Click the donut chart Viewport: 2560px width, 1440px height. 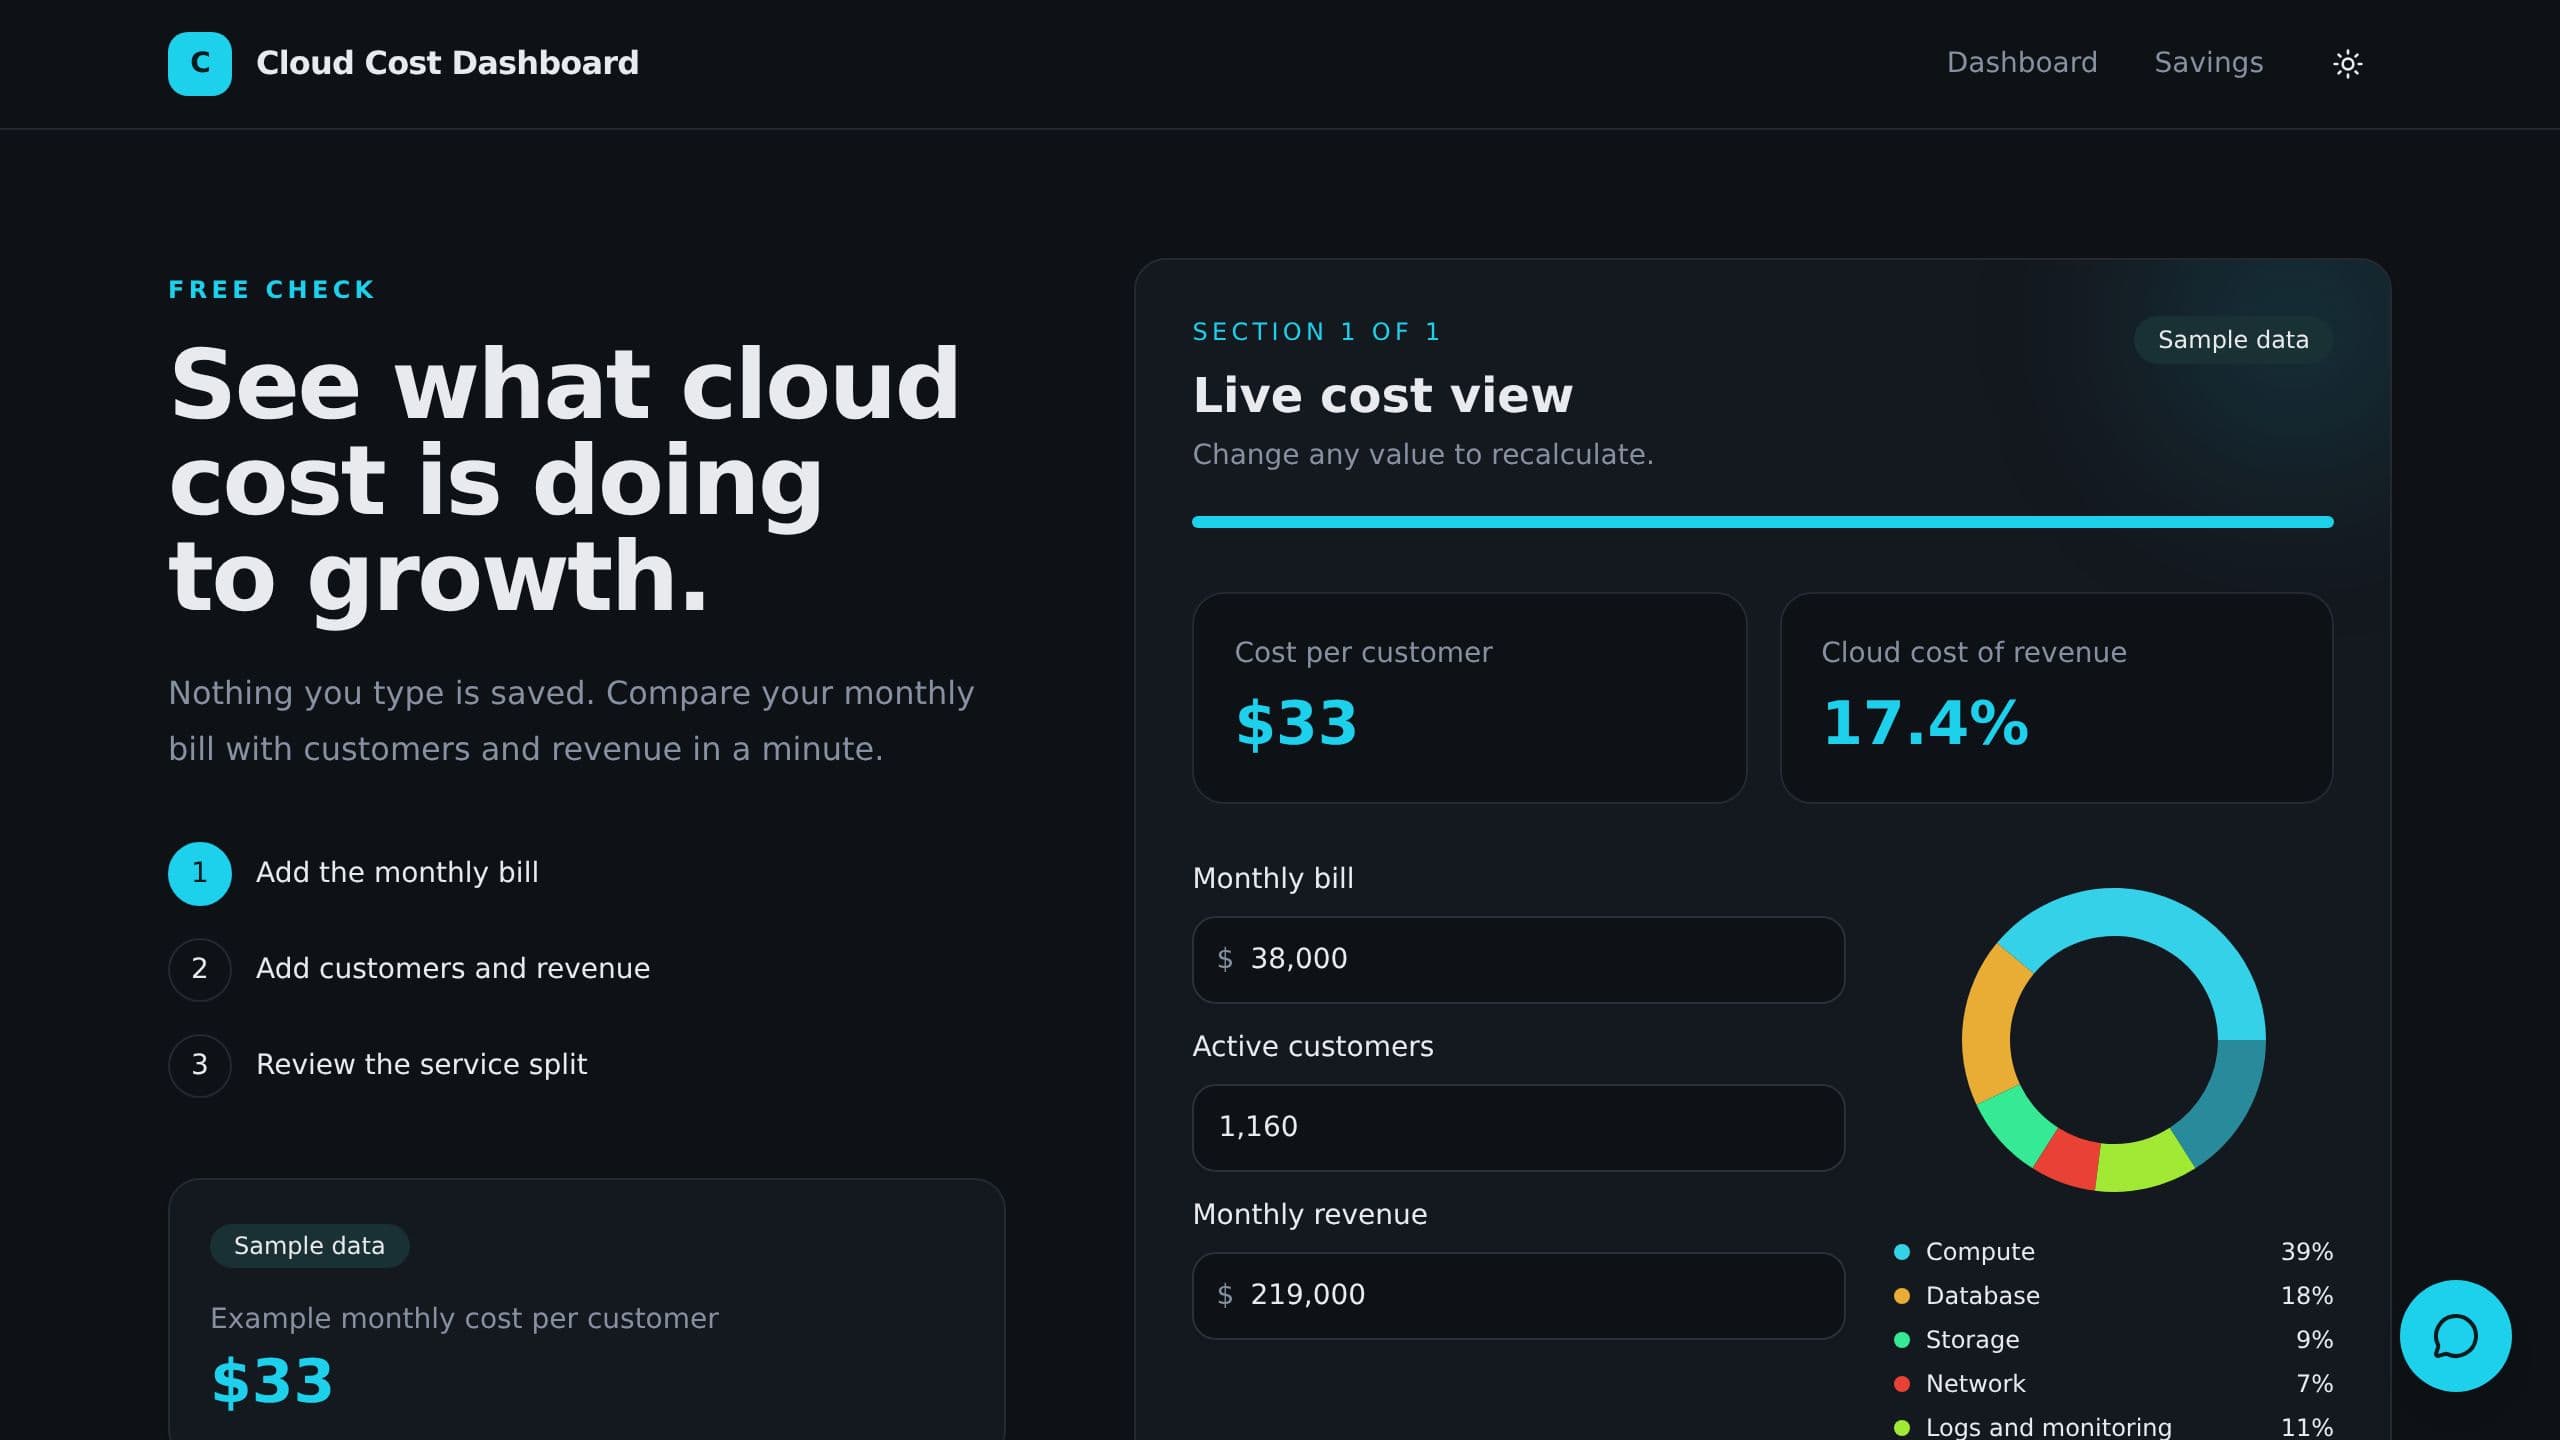pyautogui.click(x=2113, y=1040)
